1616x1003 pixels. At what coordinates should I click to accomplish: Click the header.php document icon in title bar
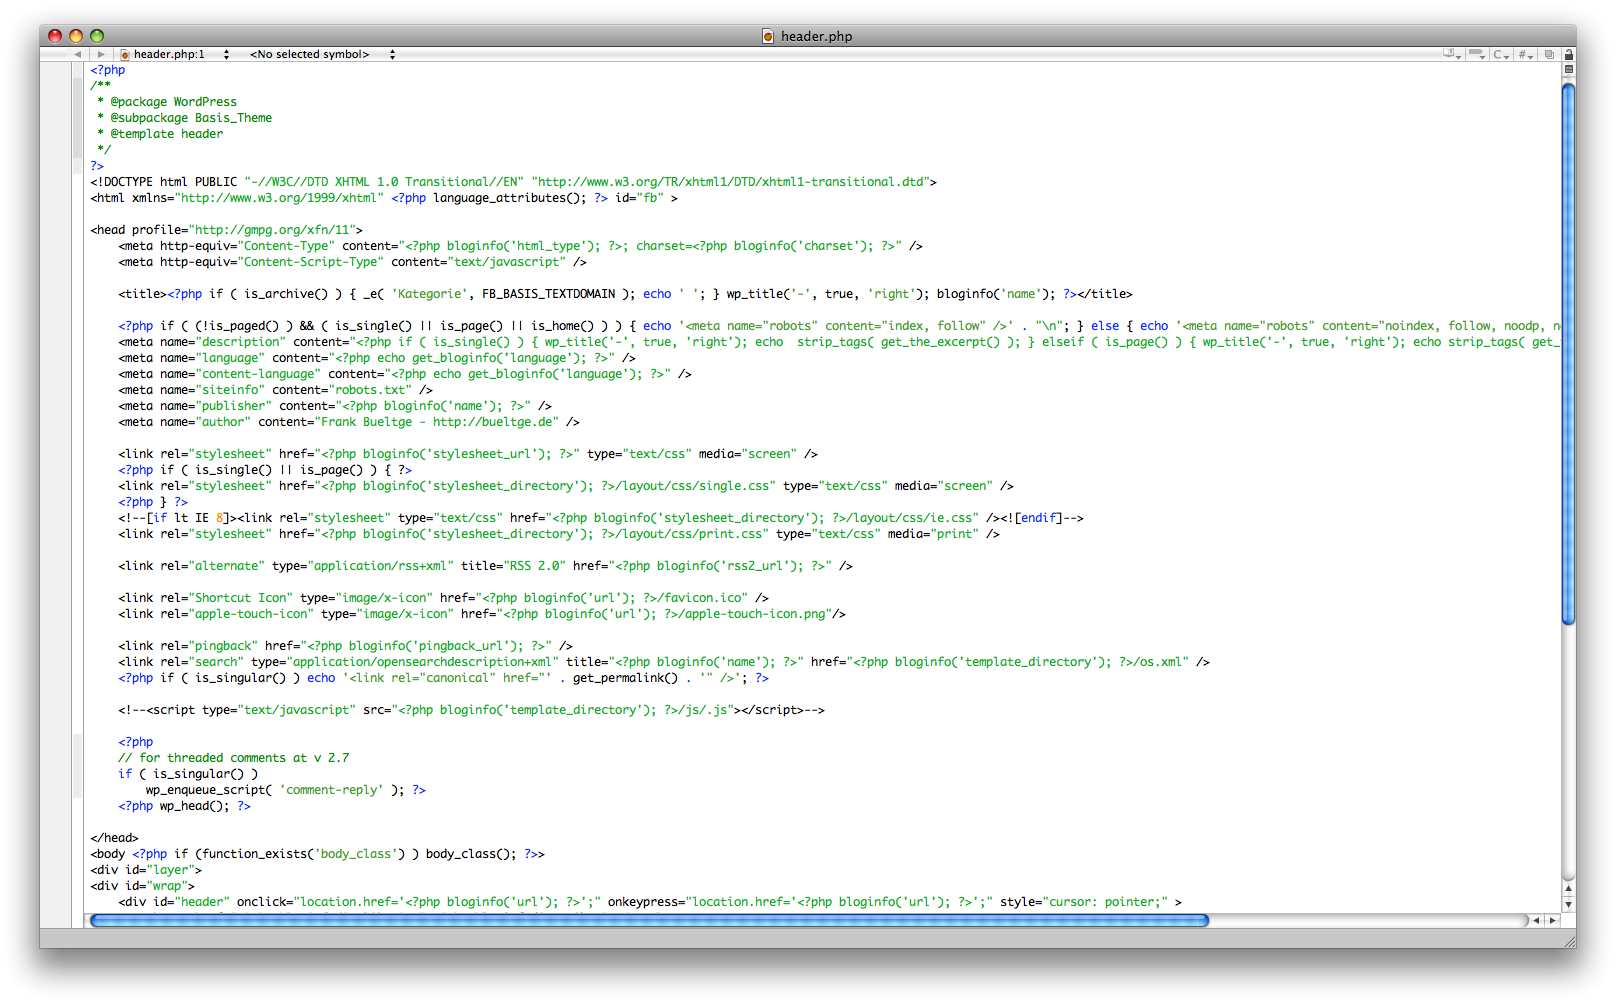tap(768, 36)
